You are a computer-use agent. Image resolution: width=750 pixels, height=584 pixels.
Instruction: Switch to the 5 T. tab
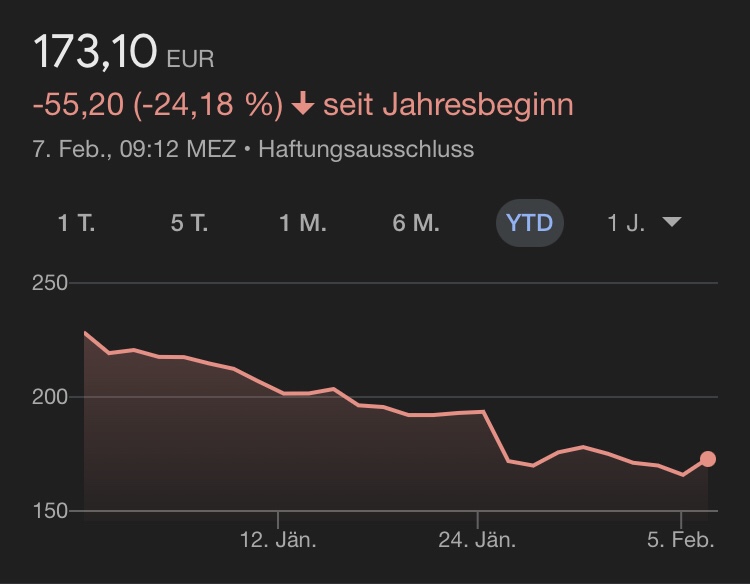(189, 223)
